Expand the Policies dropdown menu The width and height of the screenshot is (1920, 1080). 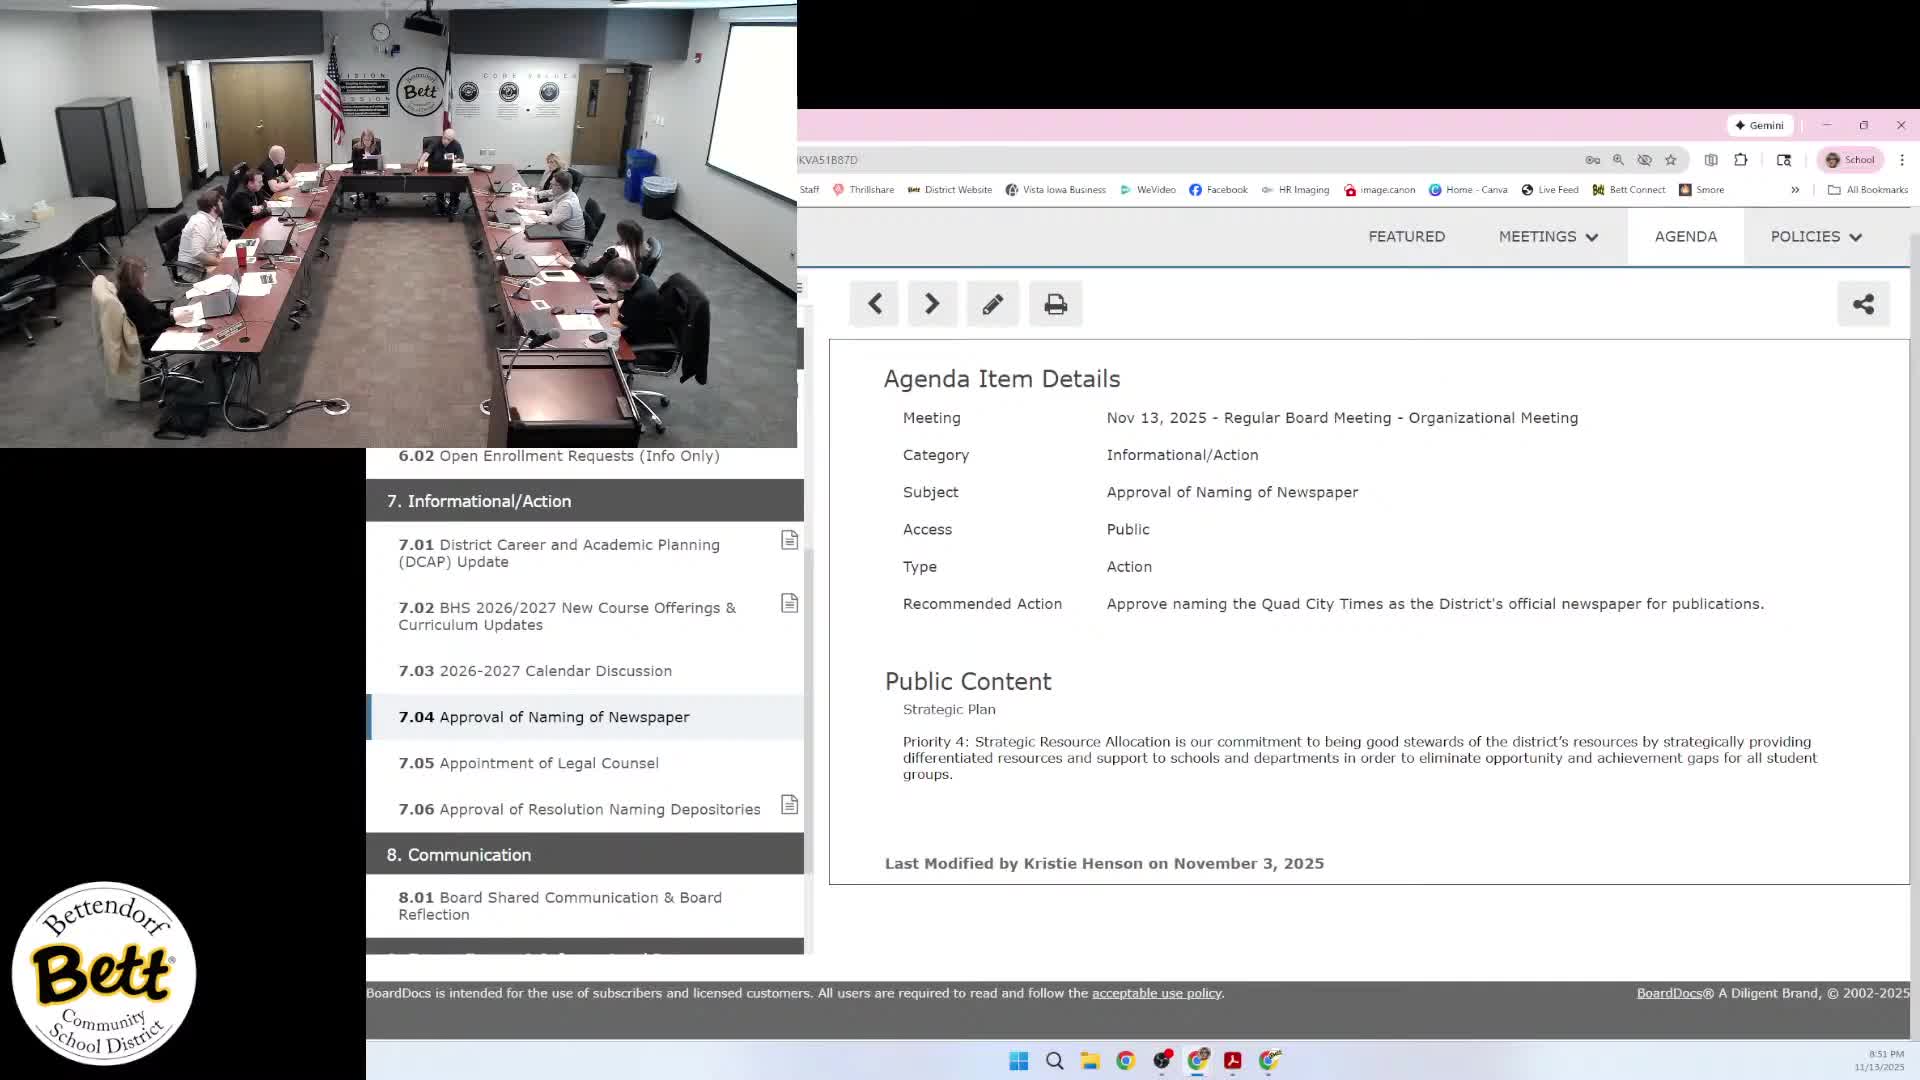pos(1816,237)
